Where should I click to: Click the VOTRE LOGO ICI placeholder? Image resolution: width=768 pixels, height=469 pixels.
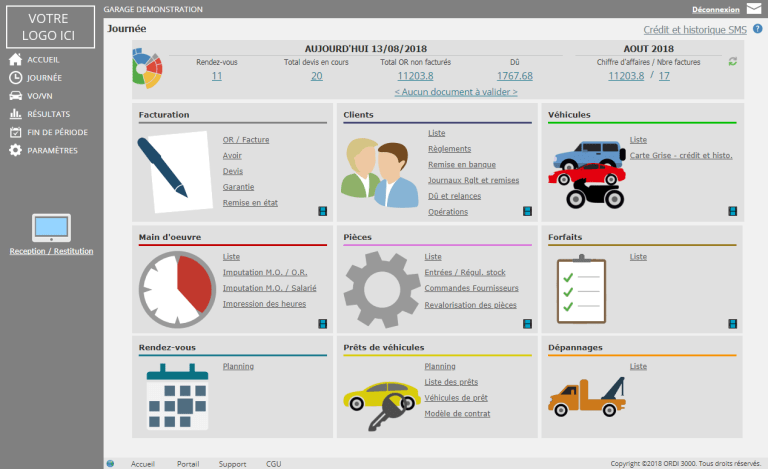click(x=51, y=27)
